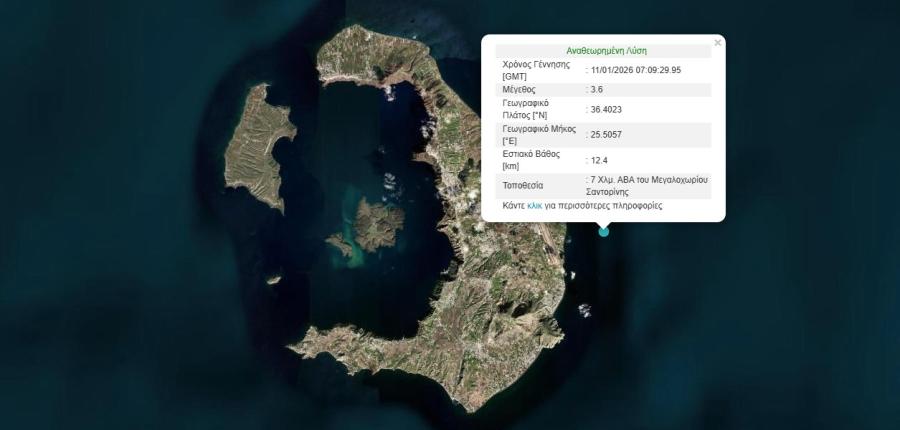This screenshot has height=430, width=900.
Task: Select the location text '7 Χλμ. ΑΒΑ του Μεγαλοχωρίου'
Action: coord(649,180)
